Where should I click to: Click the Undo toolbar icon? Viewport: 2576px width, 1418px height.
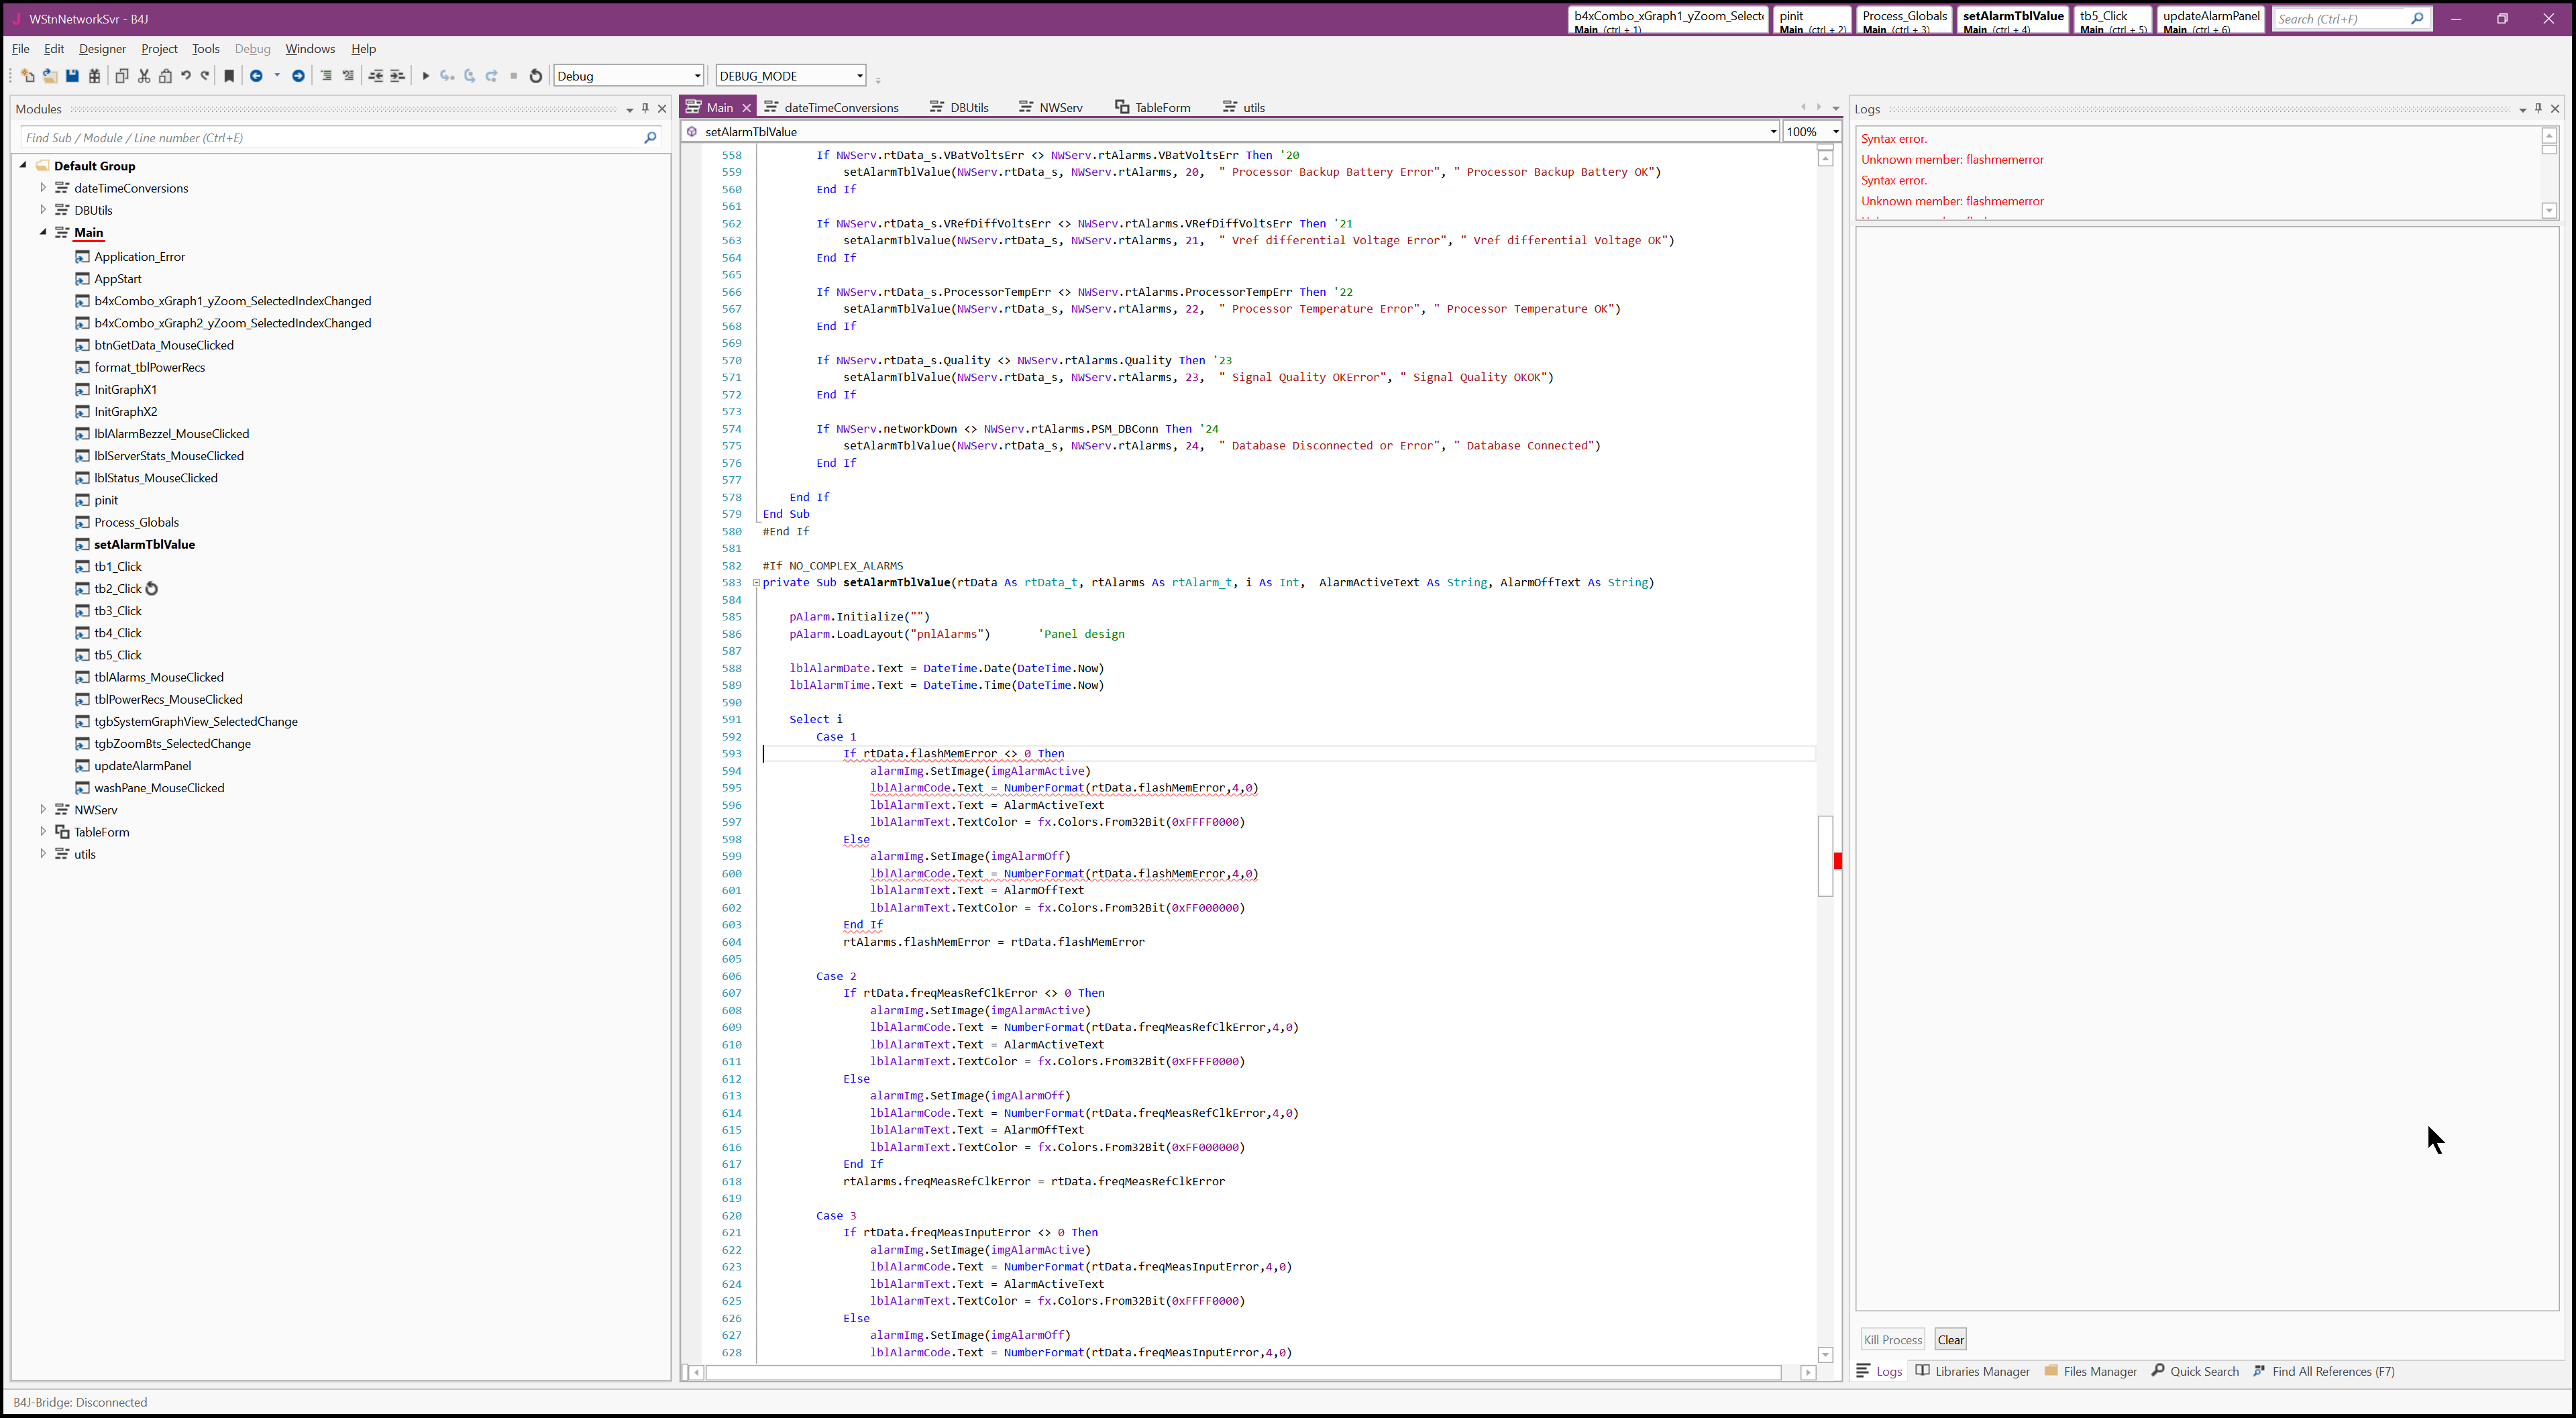(x=186, y=76)
